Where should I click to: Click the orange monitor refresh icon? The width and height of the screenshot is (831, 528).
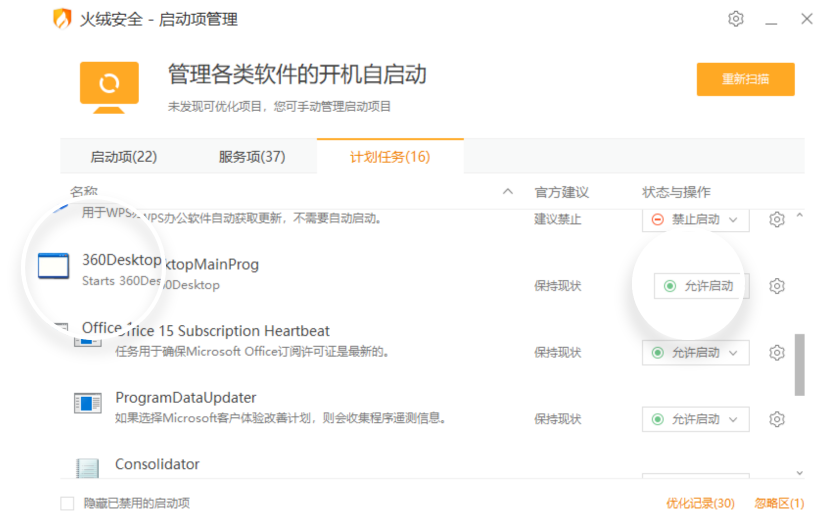(x=109, y=87)
